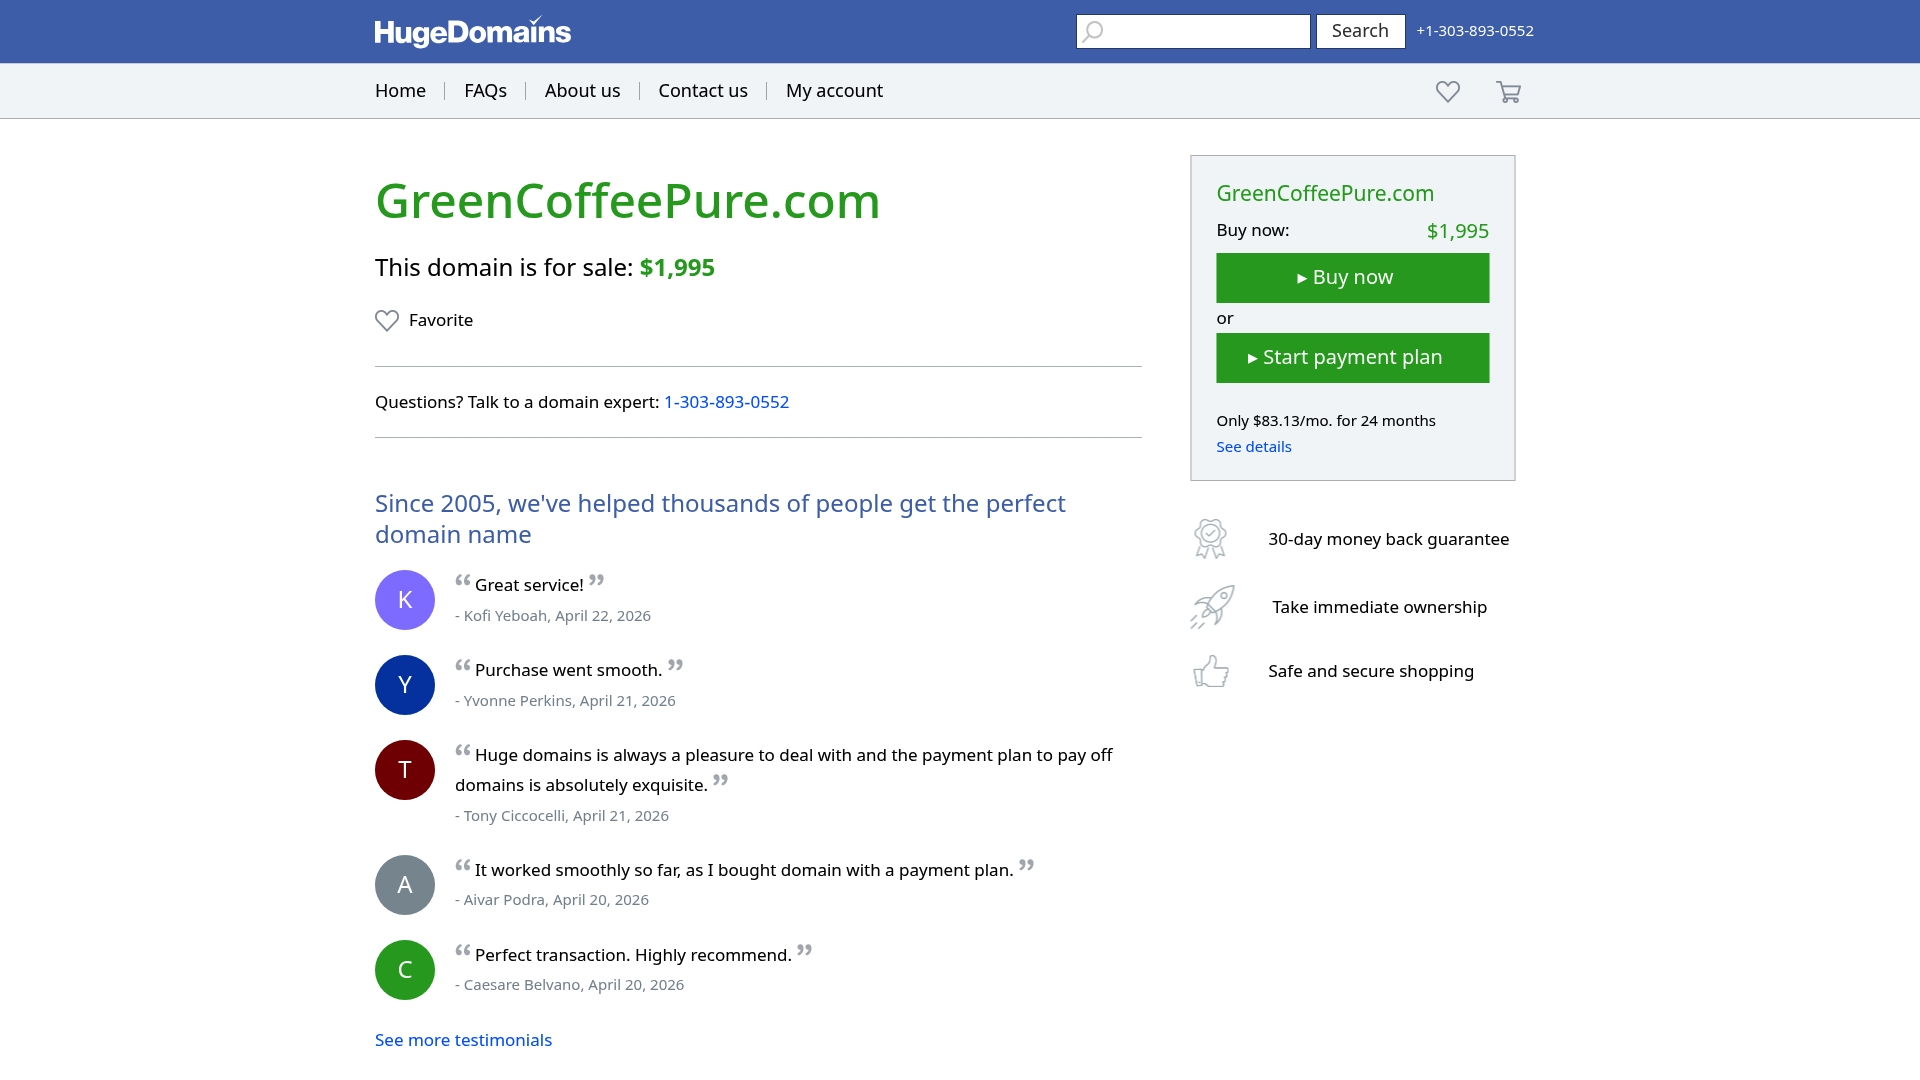This screenshot has height=1080, width=1920.
Task: Click Tony Ciccocelli's T avatar
Action: [405, 770]
